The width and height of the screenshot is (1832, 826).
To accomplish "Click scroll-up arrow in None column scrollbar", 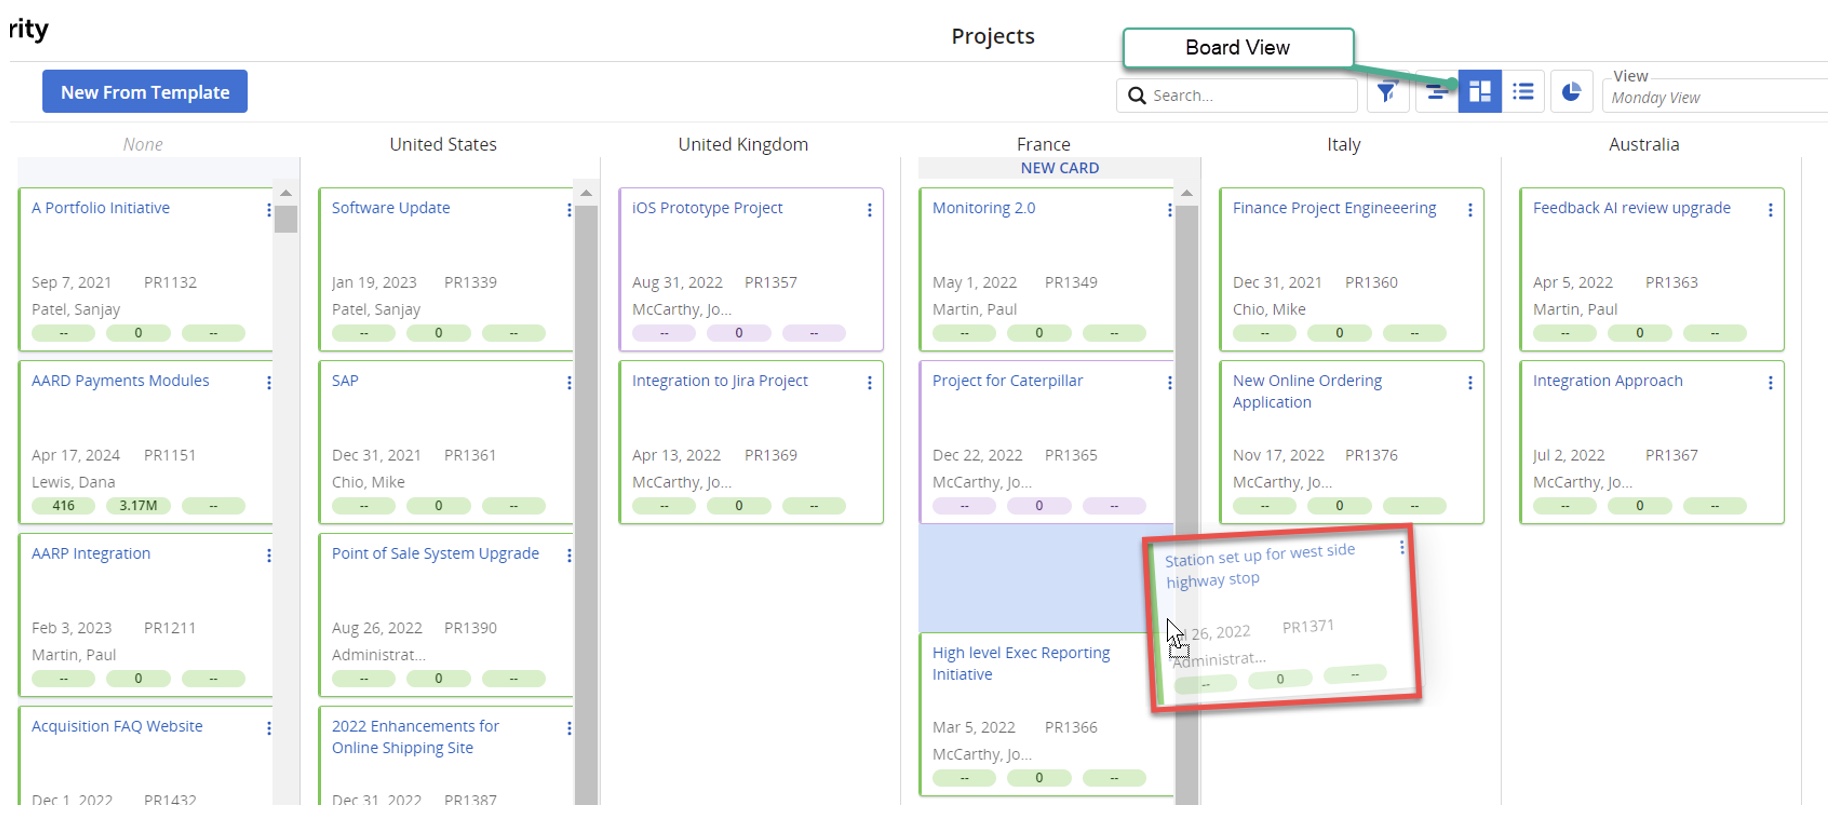I will coord(286,193).
